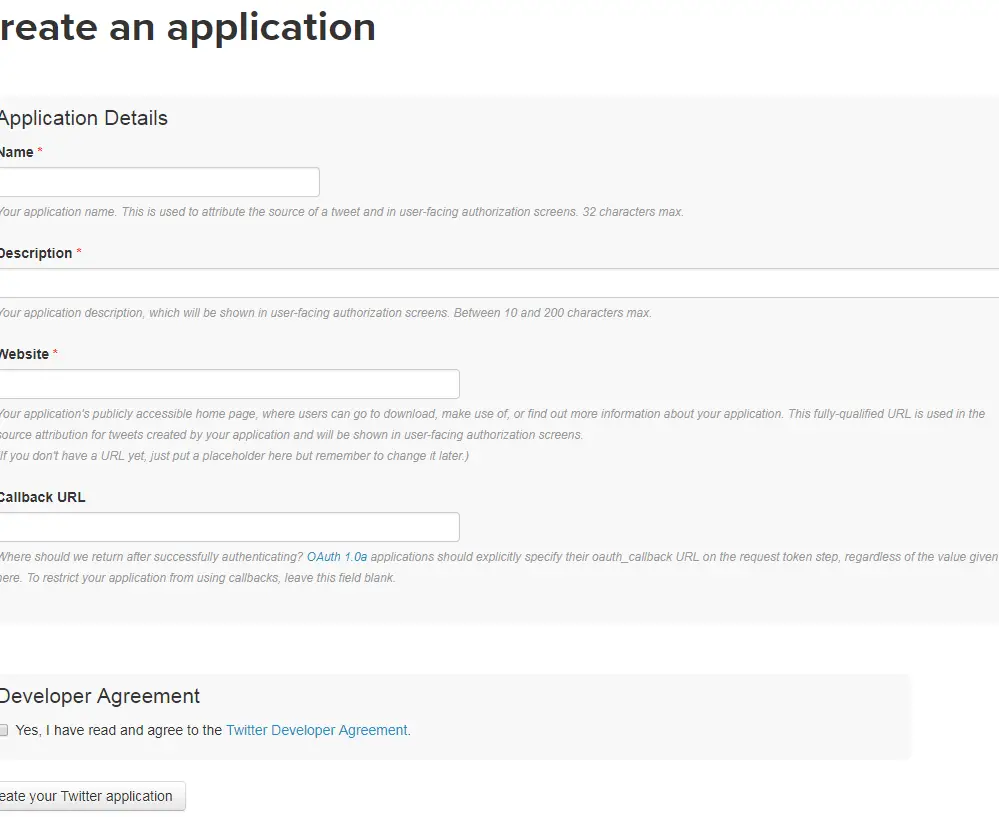This screenshot has height=817, width=999.
Task: Open the OAuth 1.0a link
Action: pos(337,557)
